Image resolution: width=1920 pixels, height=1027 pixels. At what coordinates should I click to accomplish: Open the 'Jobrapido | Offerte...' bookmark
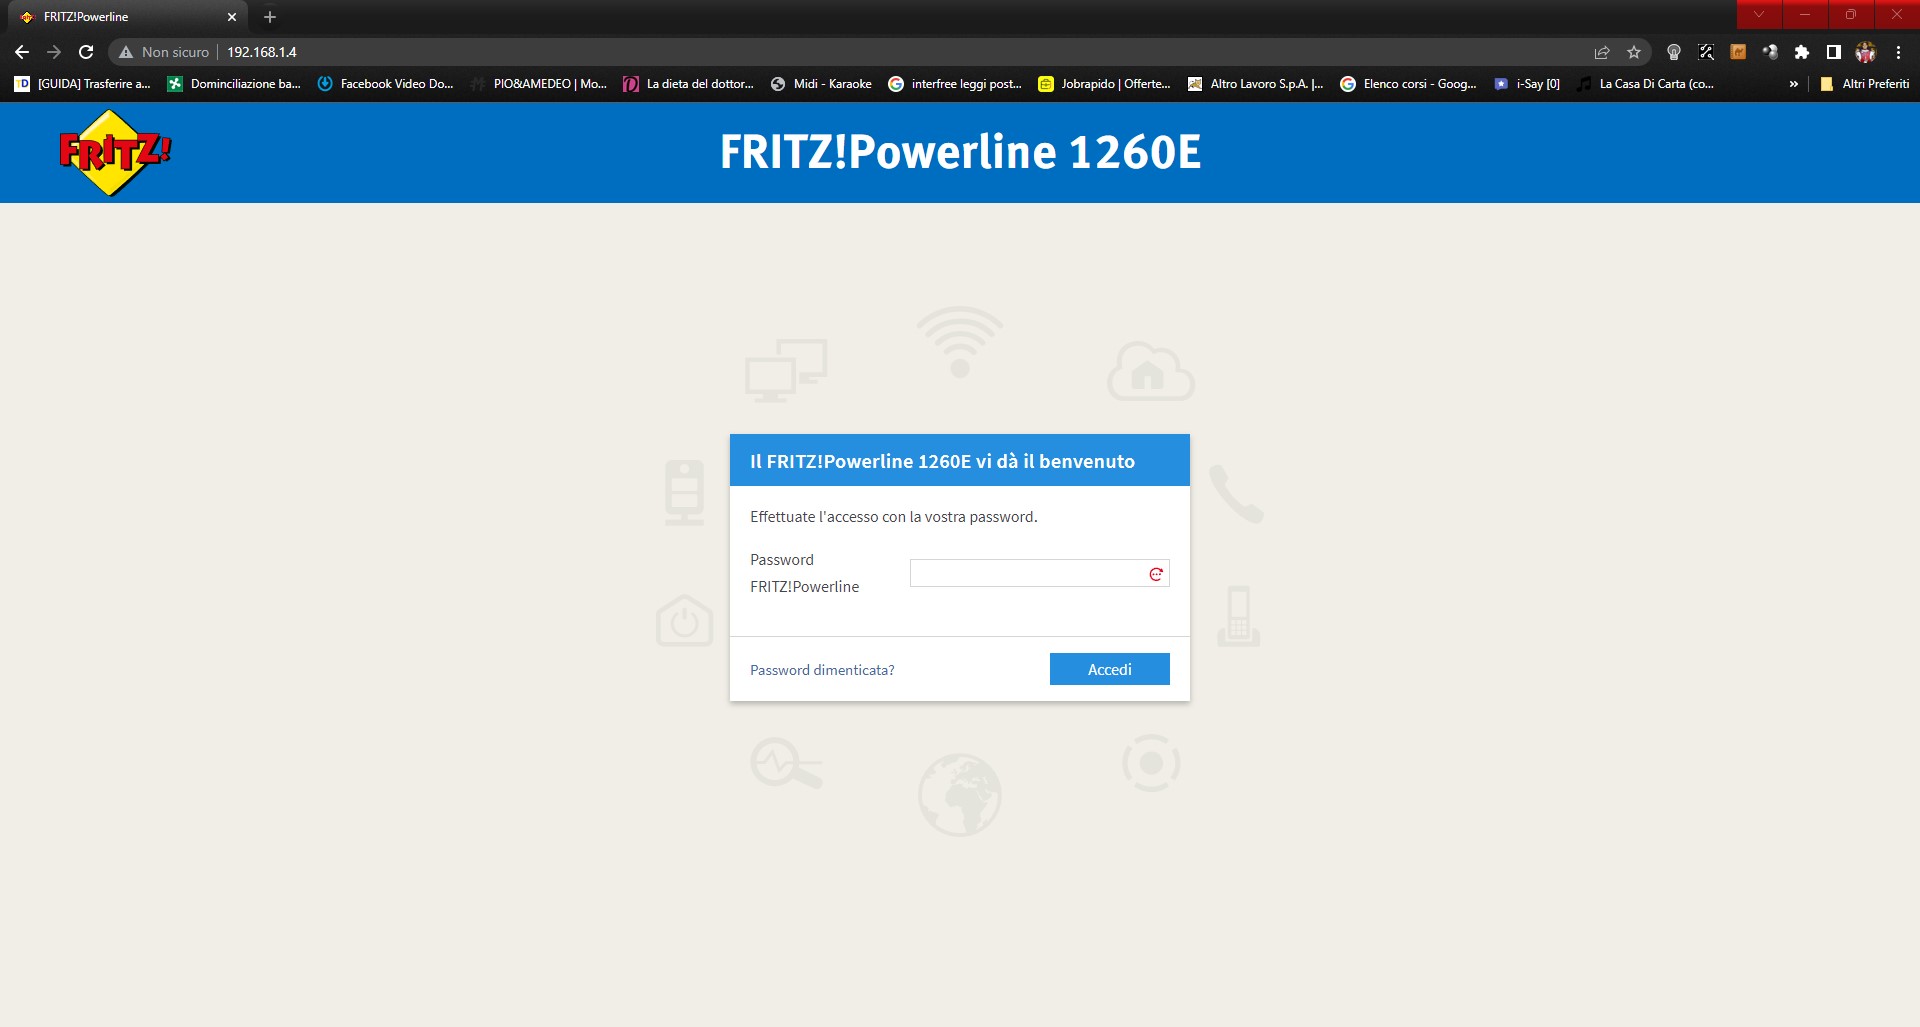point(1105,84)
